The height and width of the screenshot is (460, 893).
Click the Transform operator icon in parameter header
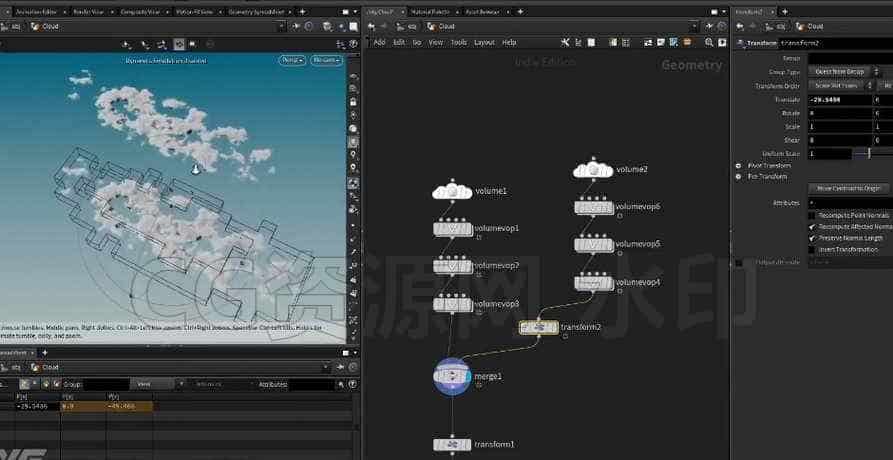(x=740, y=43)
